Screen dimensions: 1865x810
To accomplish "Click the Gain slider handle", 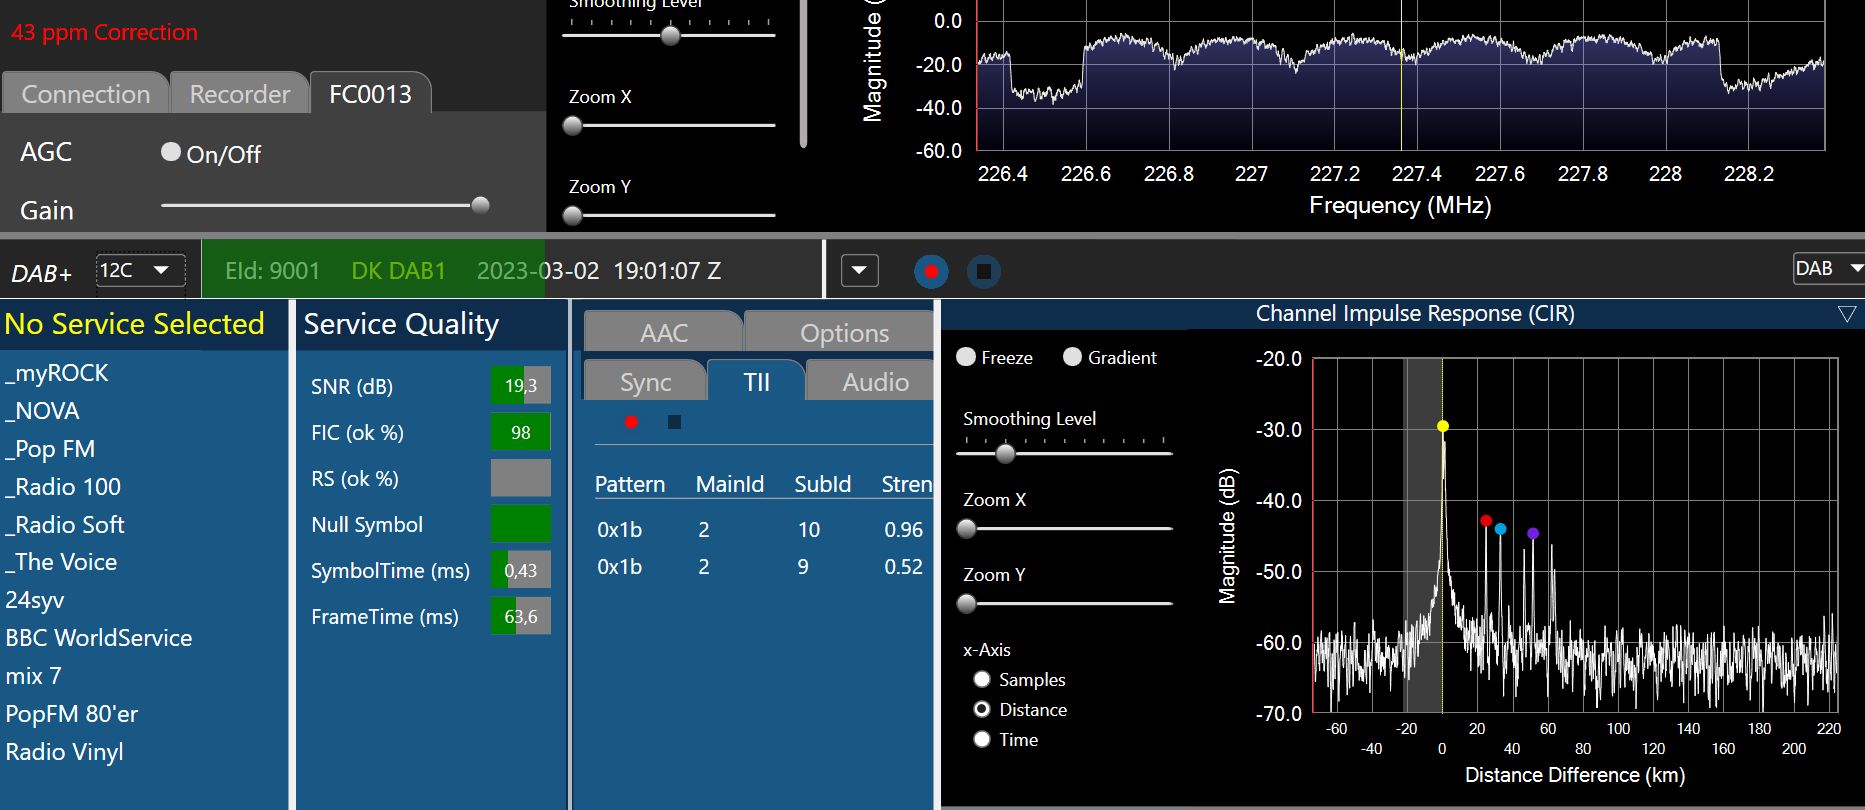I will click(480, 205).
